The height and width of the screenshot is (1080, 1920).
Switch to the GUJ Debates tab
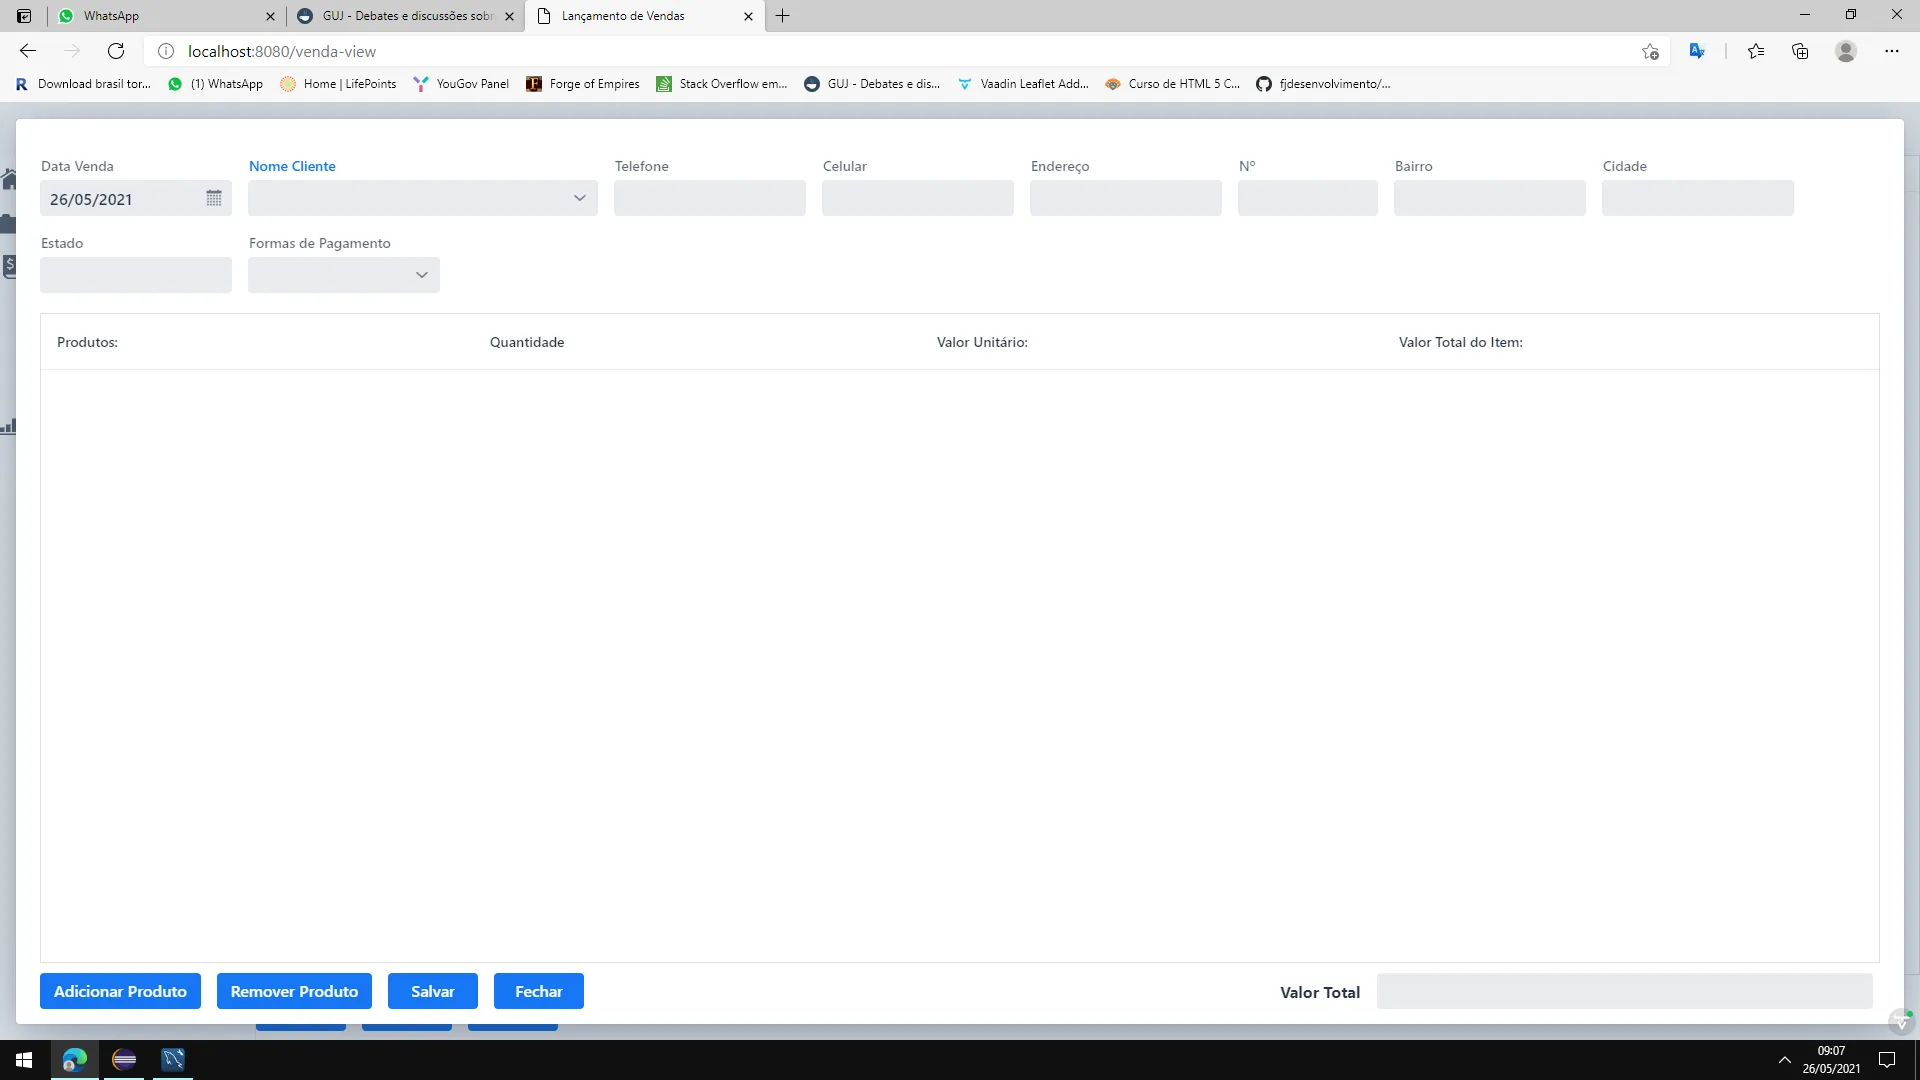click(x=405, y=16)
